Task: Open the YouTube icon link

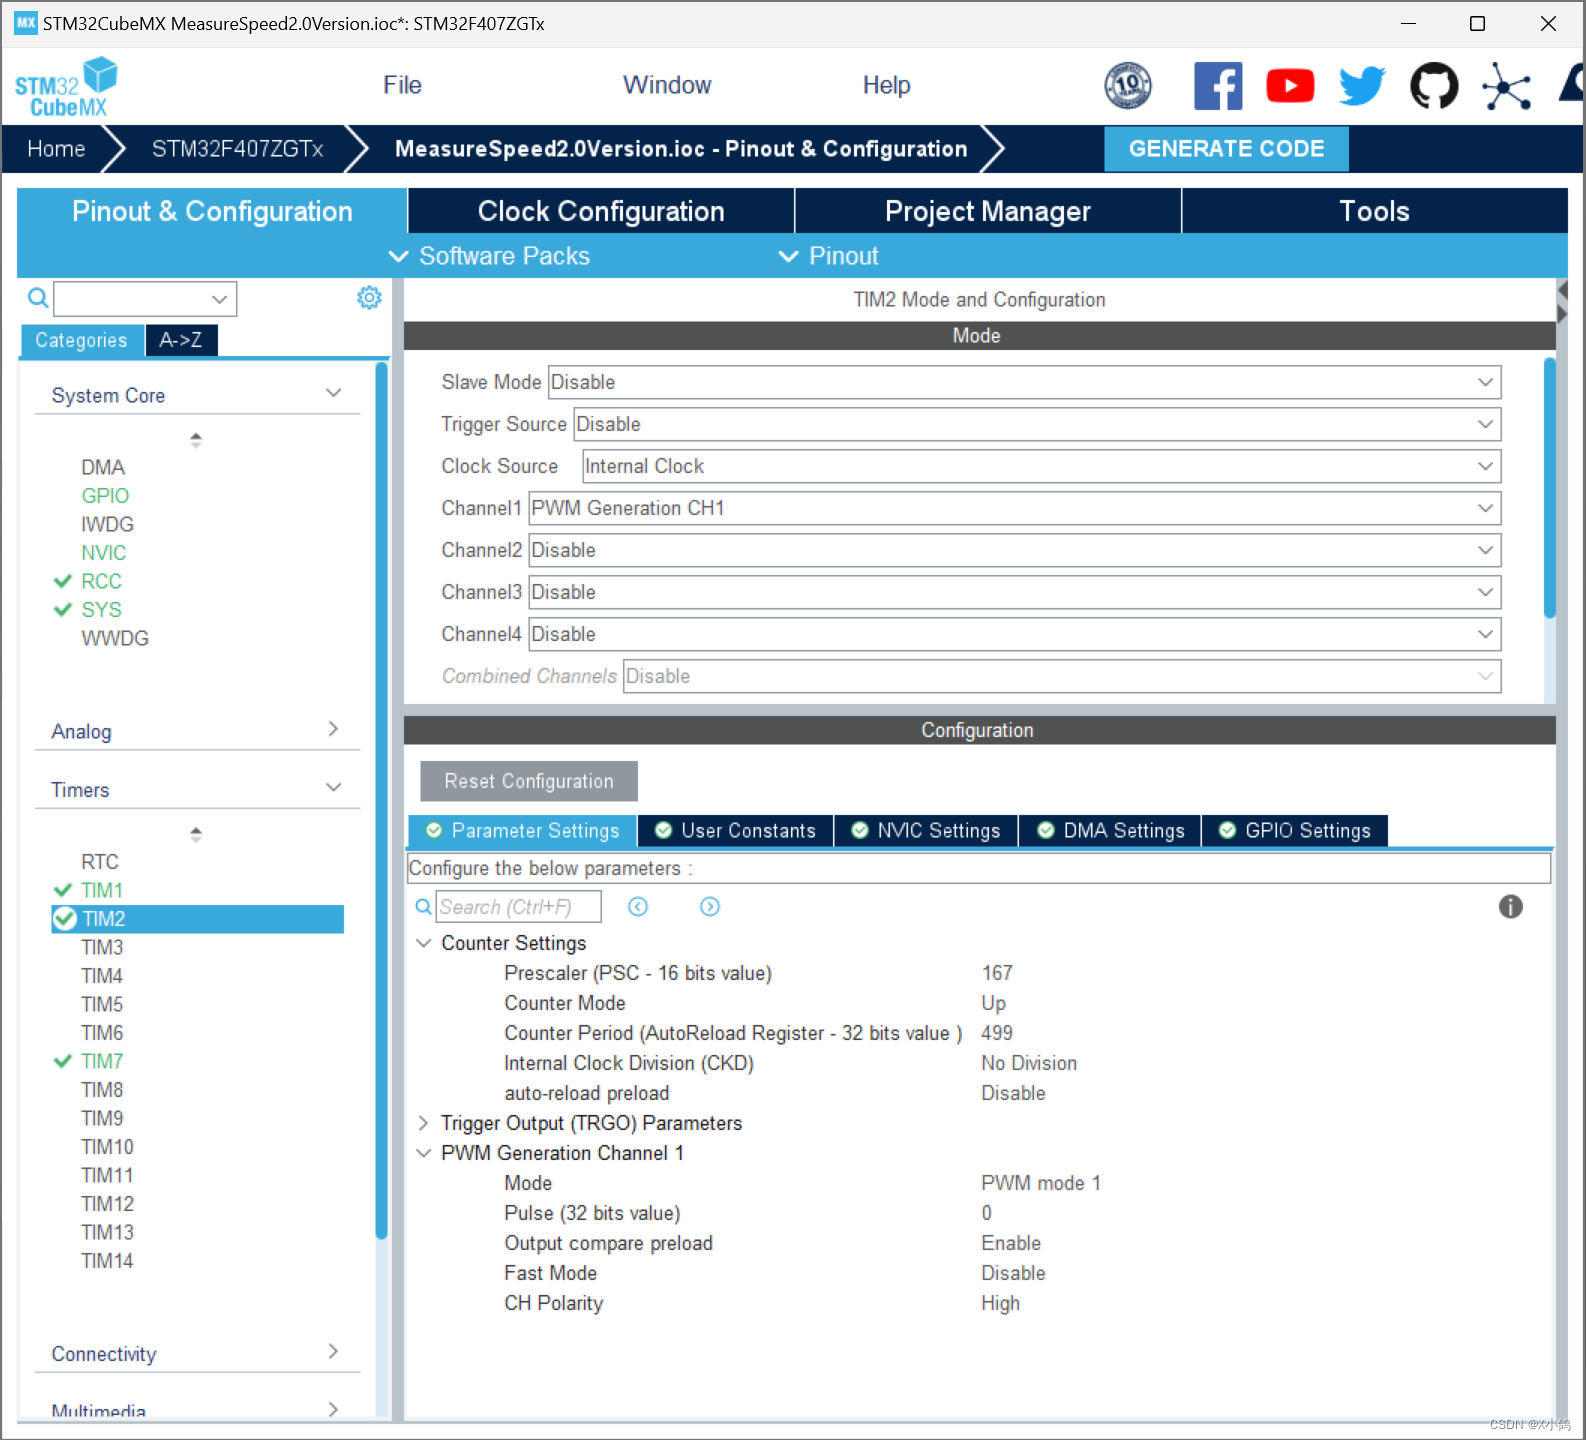Action: coord(1290,86)
